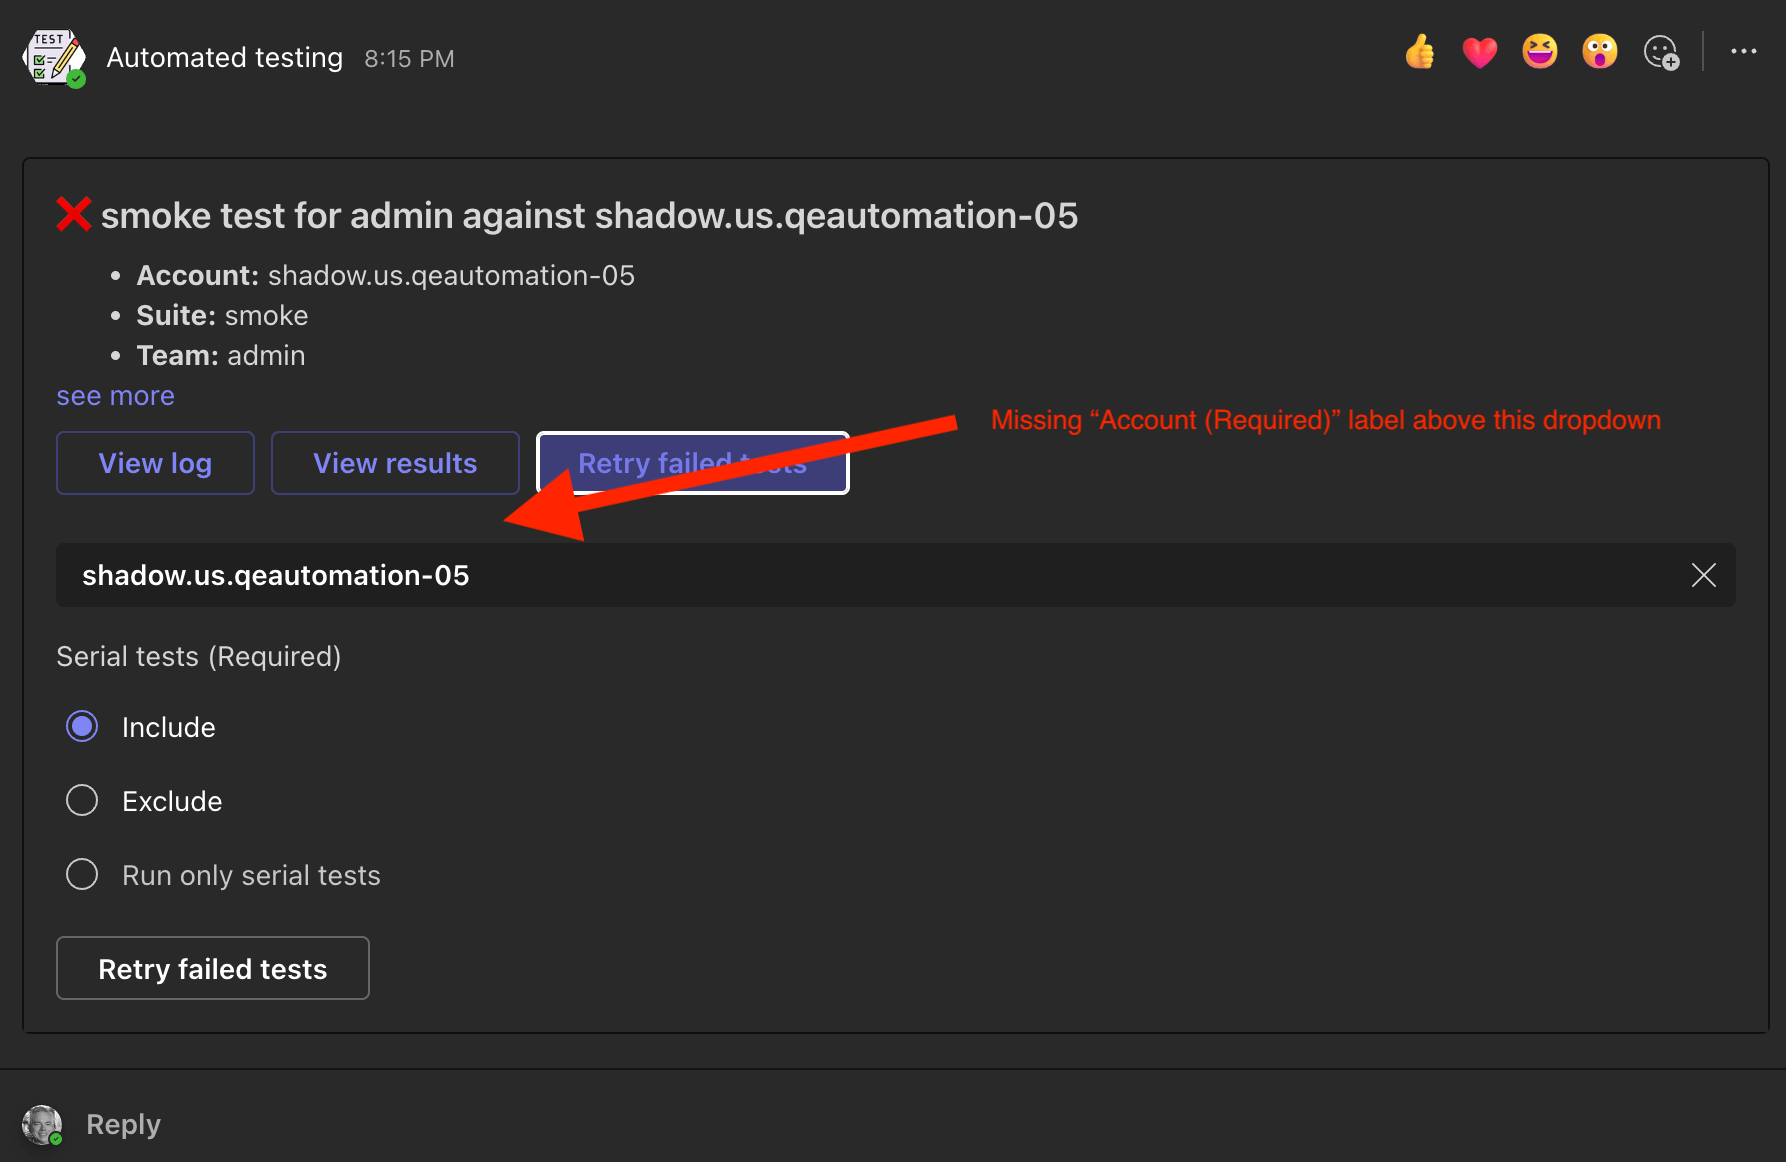Click the red failure status icon
1786x1162 pixels.
point(73,214)
